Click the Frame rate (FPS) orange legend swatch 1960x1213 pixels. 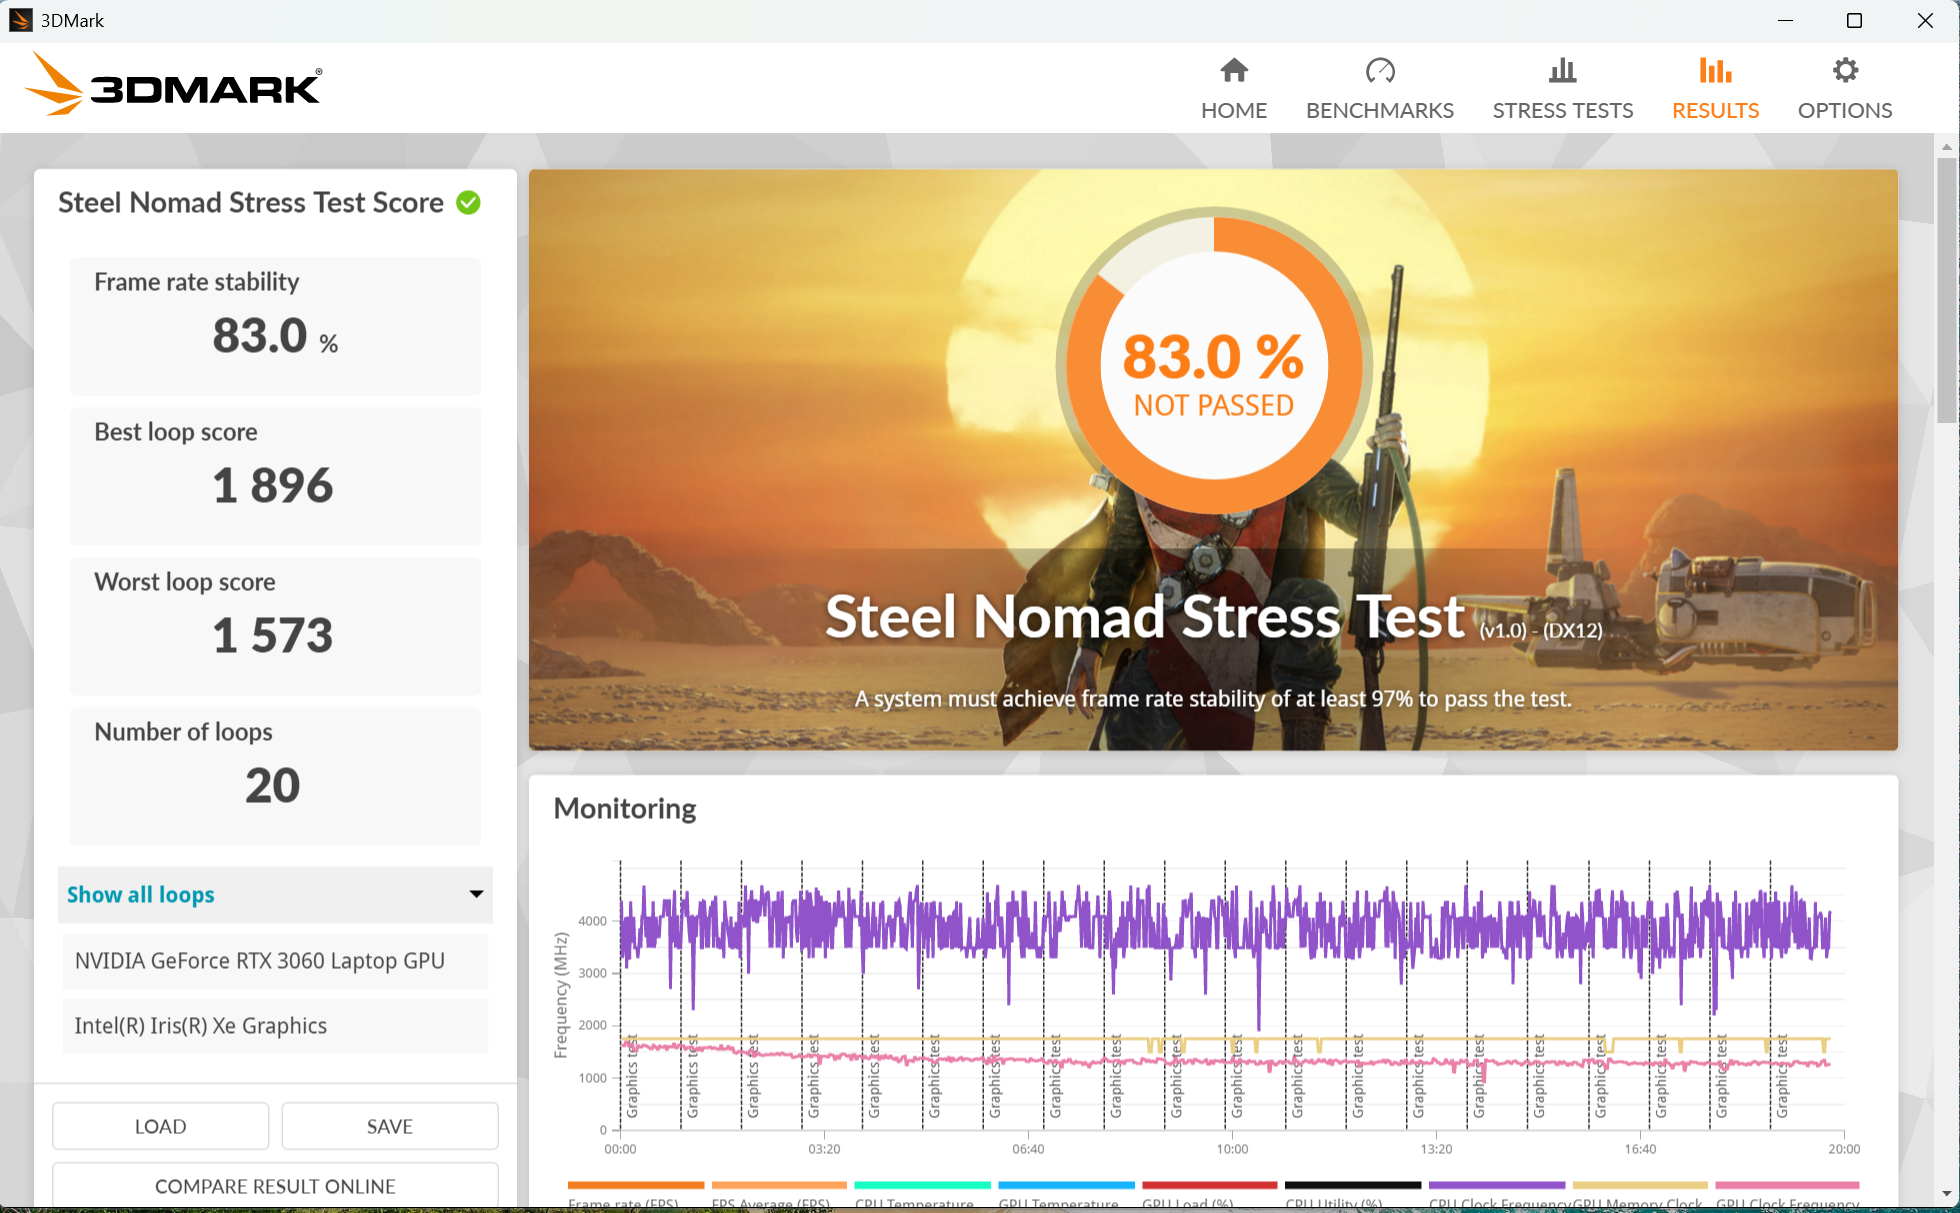(636, 1185)
